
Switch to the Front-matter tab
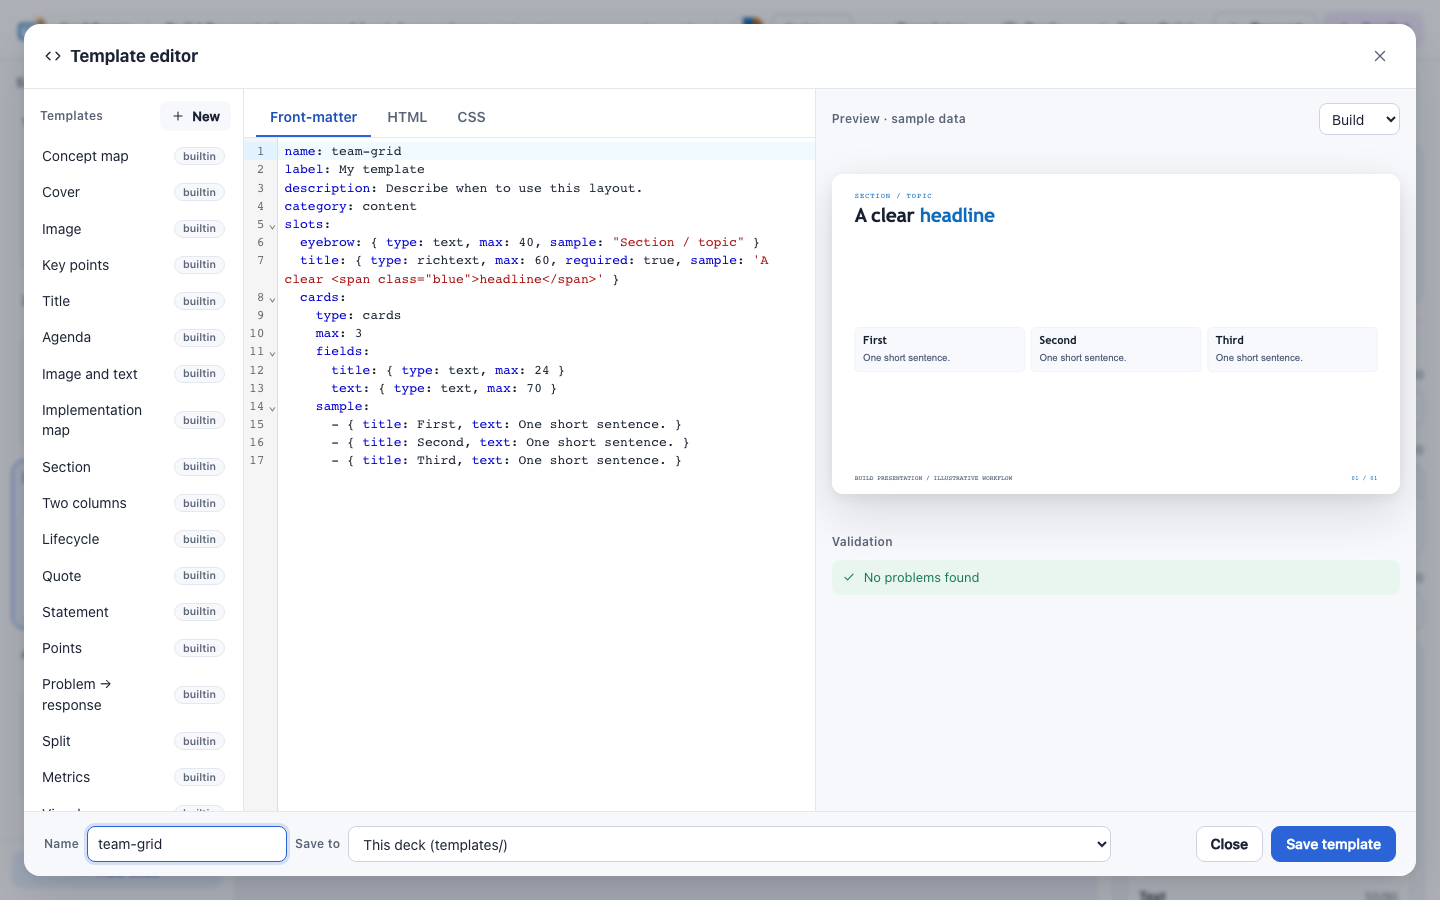point(313,117)
